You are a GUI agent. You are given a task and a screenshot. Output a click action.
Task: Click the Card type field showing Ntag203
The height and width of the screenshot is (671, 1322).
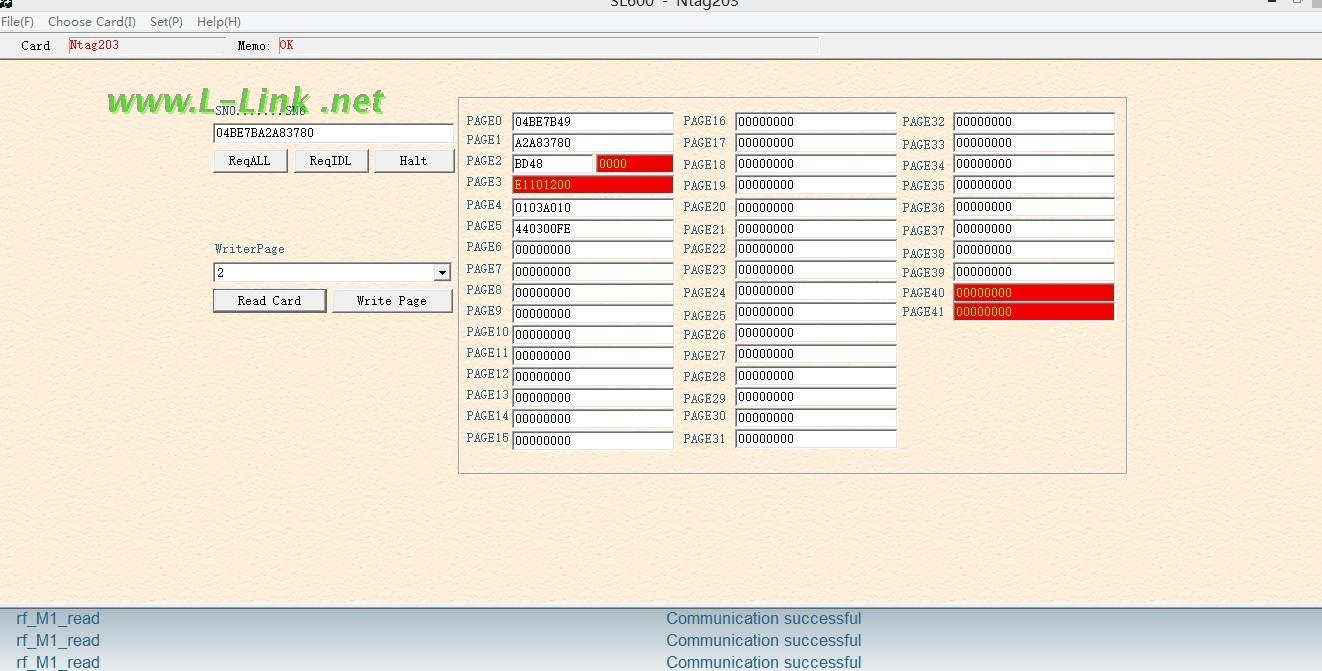[147, 46]
